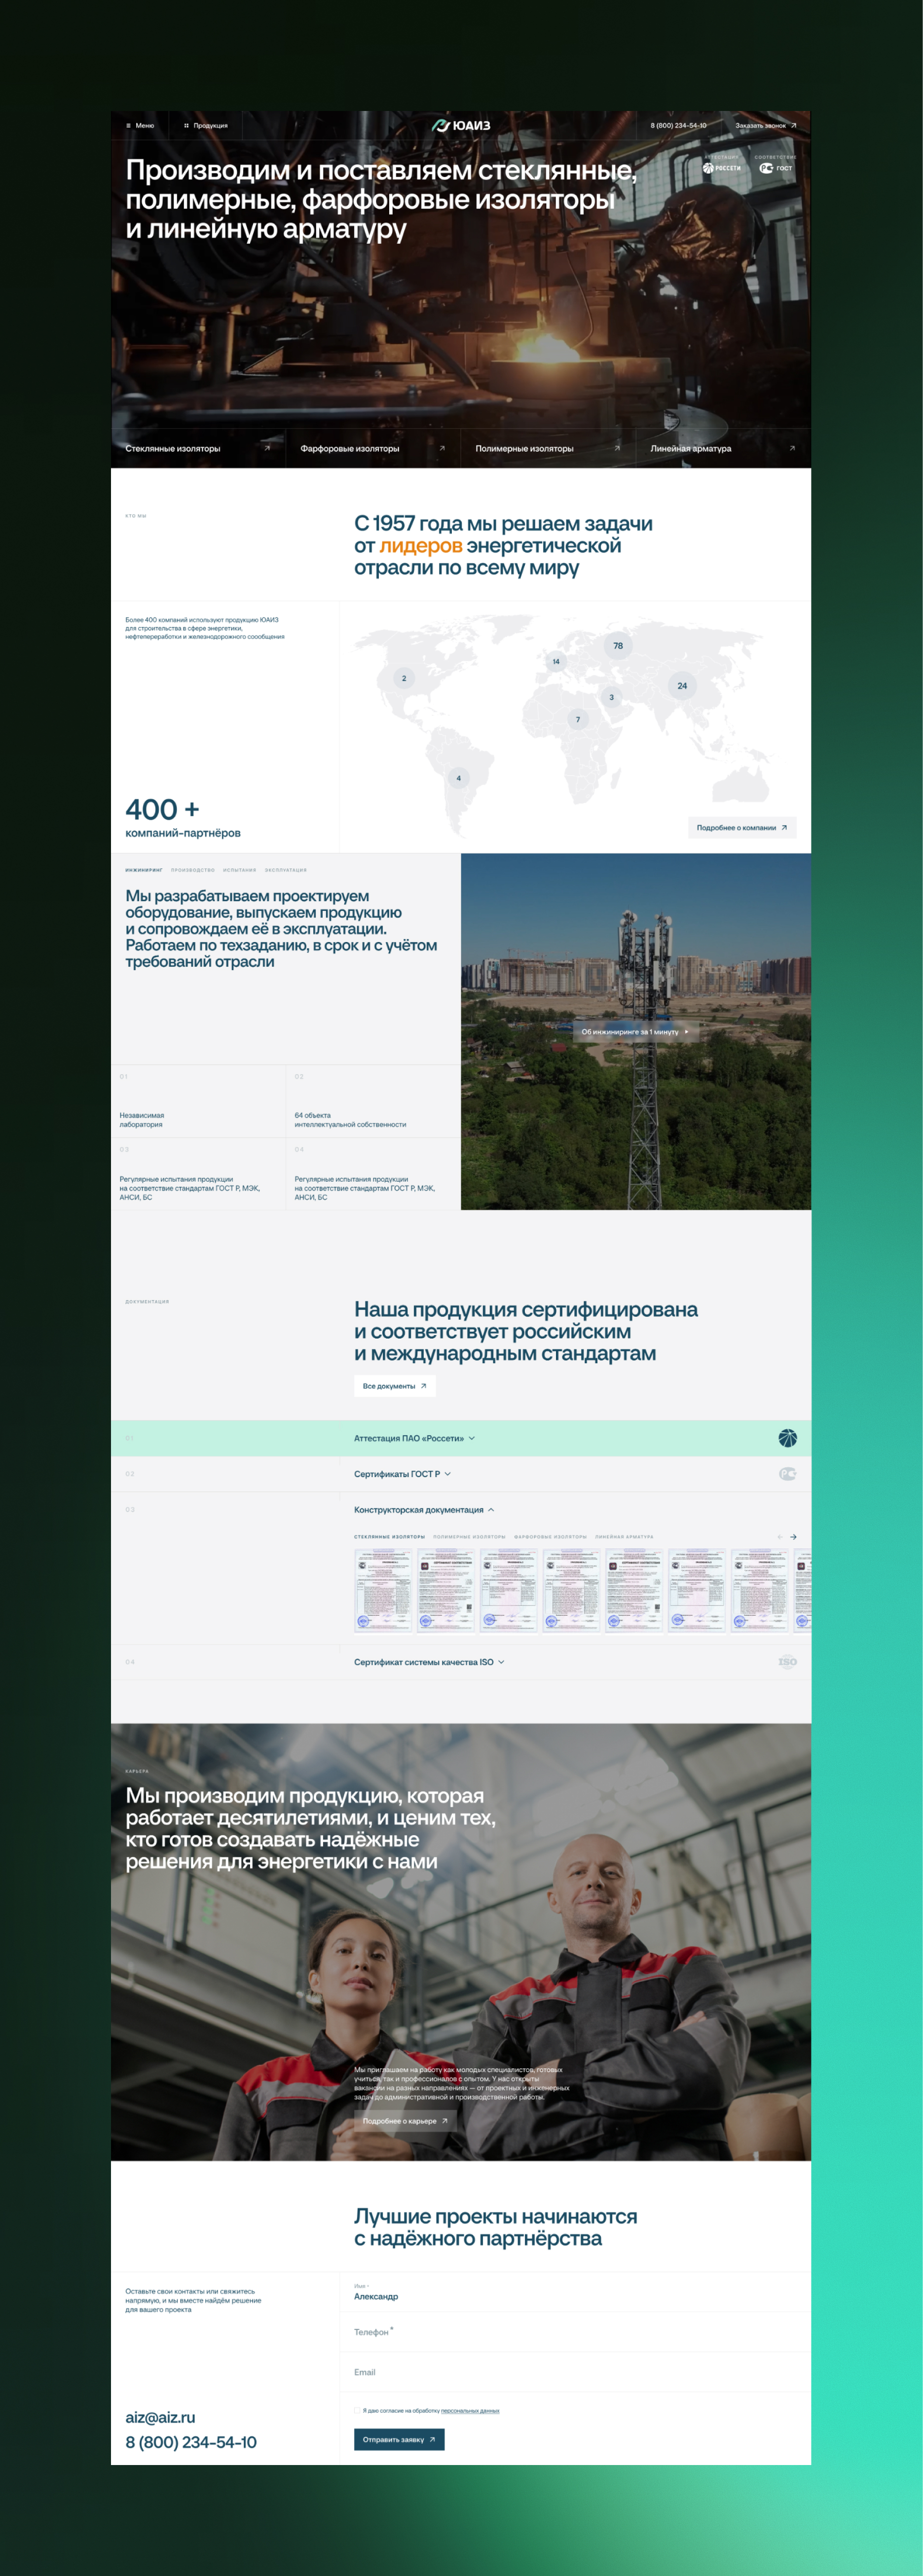This screenshot has width=923, height=2576.
Task: Open the Полимерные изоляторы category link
Action: 525,449
